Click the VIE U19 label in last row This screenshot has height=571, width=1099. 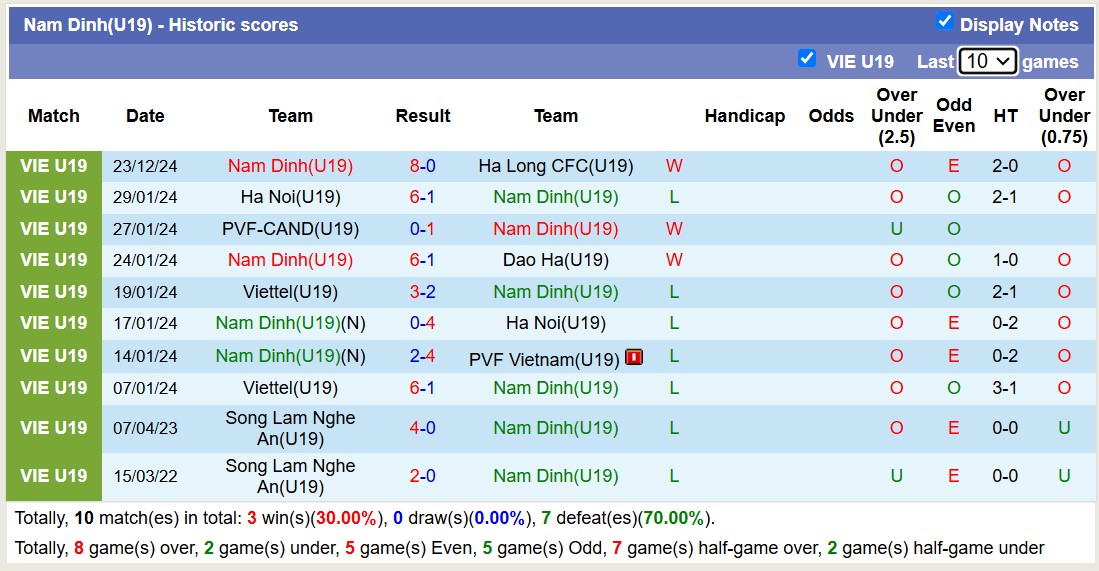(x=54, y=476)
